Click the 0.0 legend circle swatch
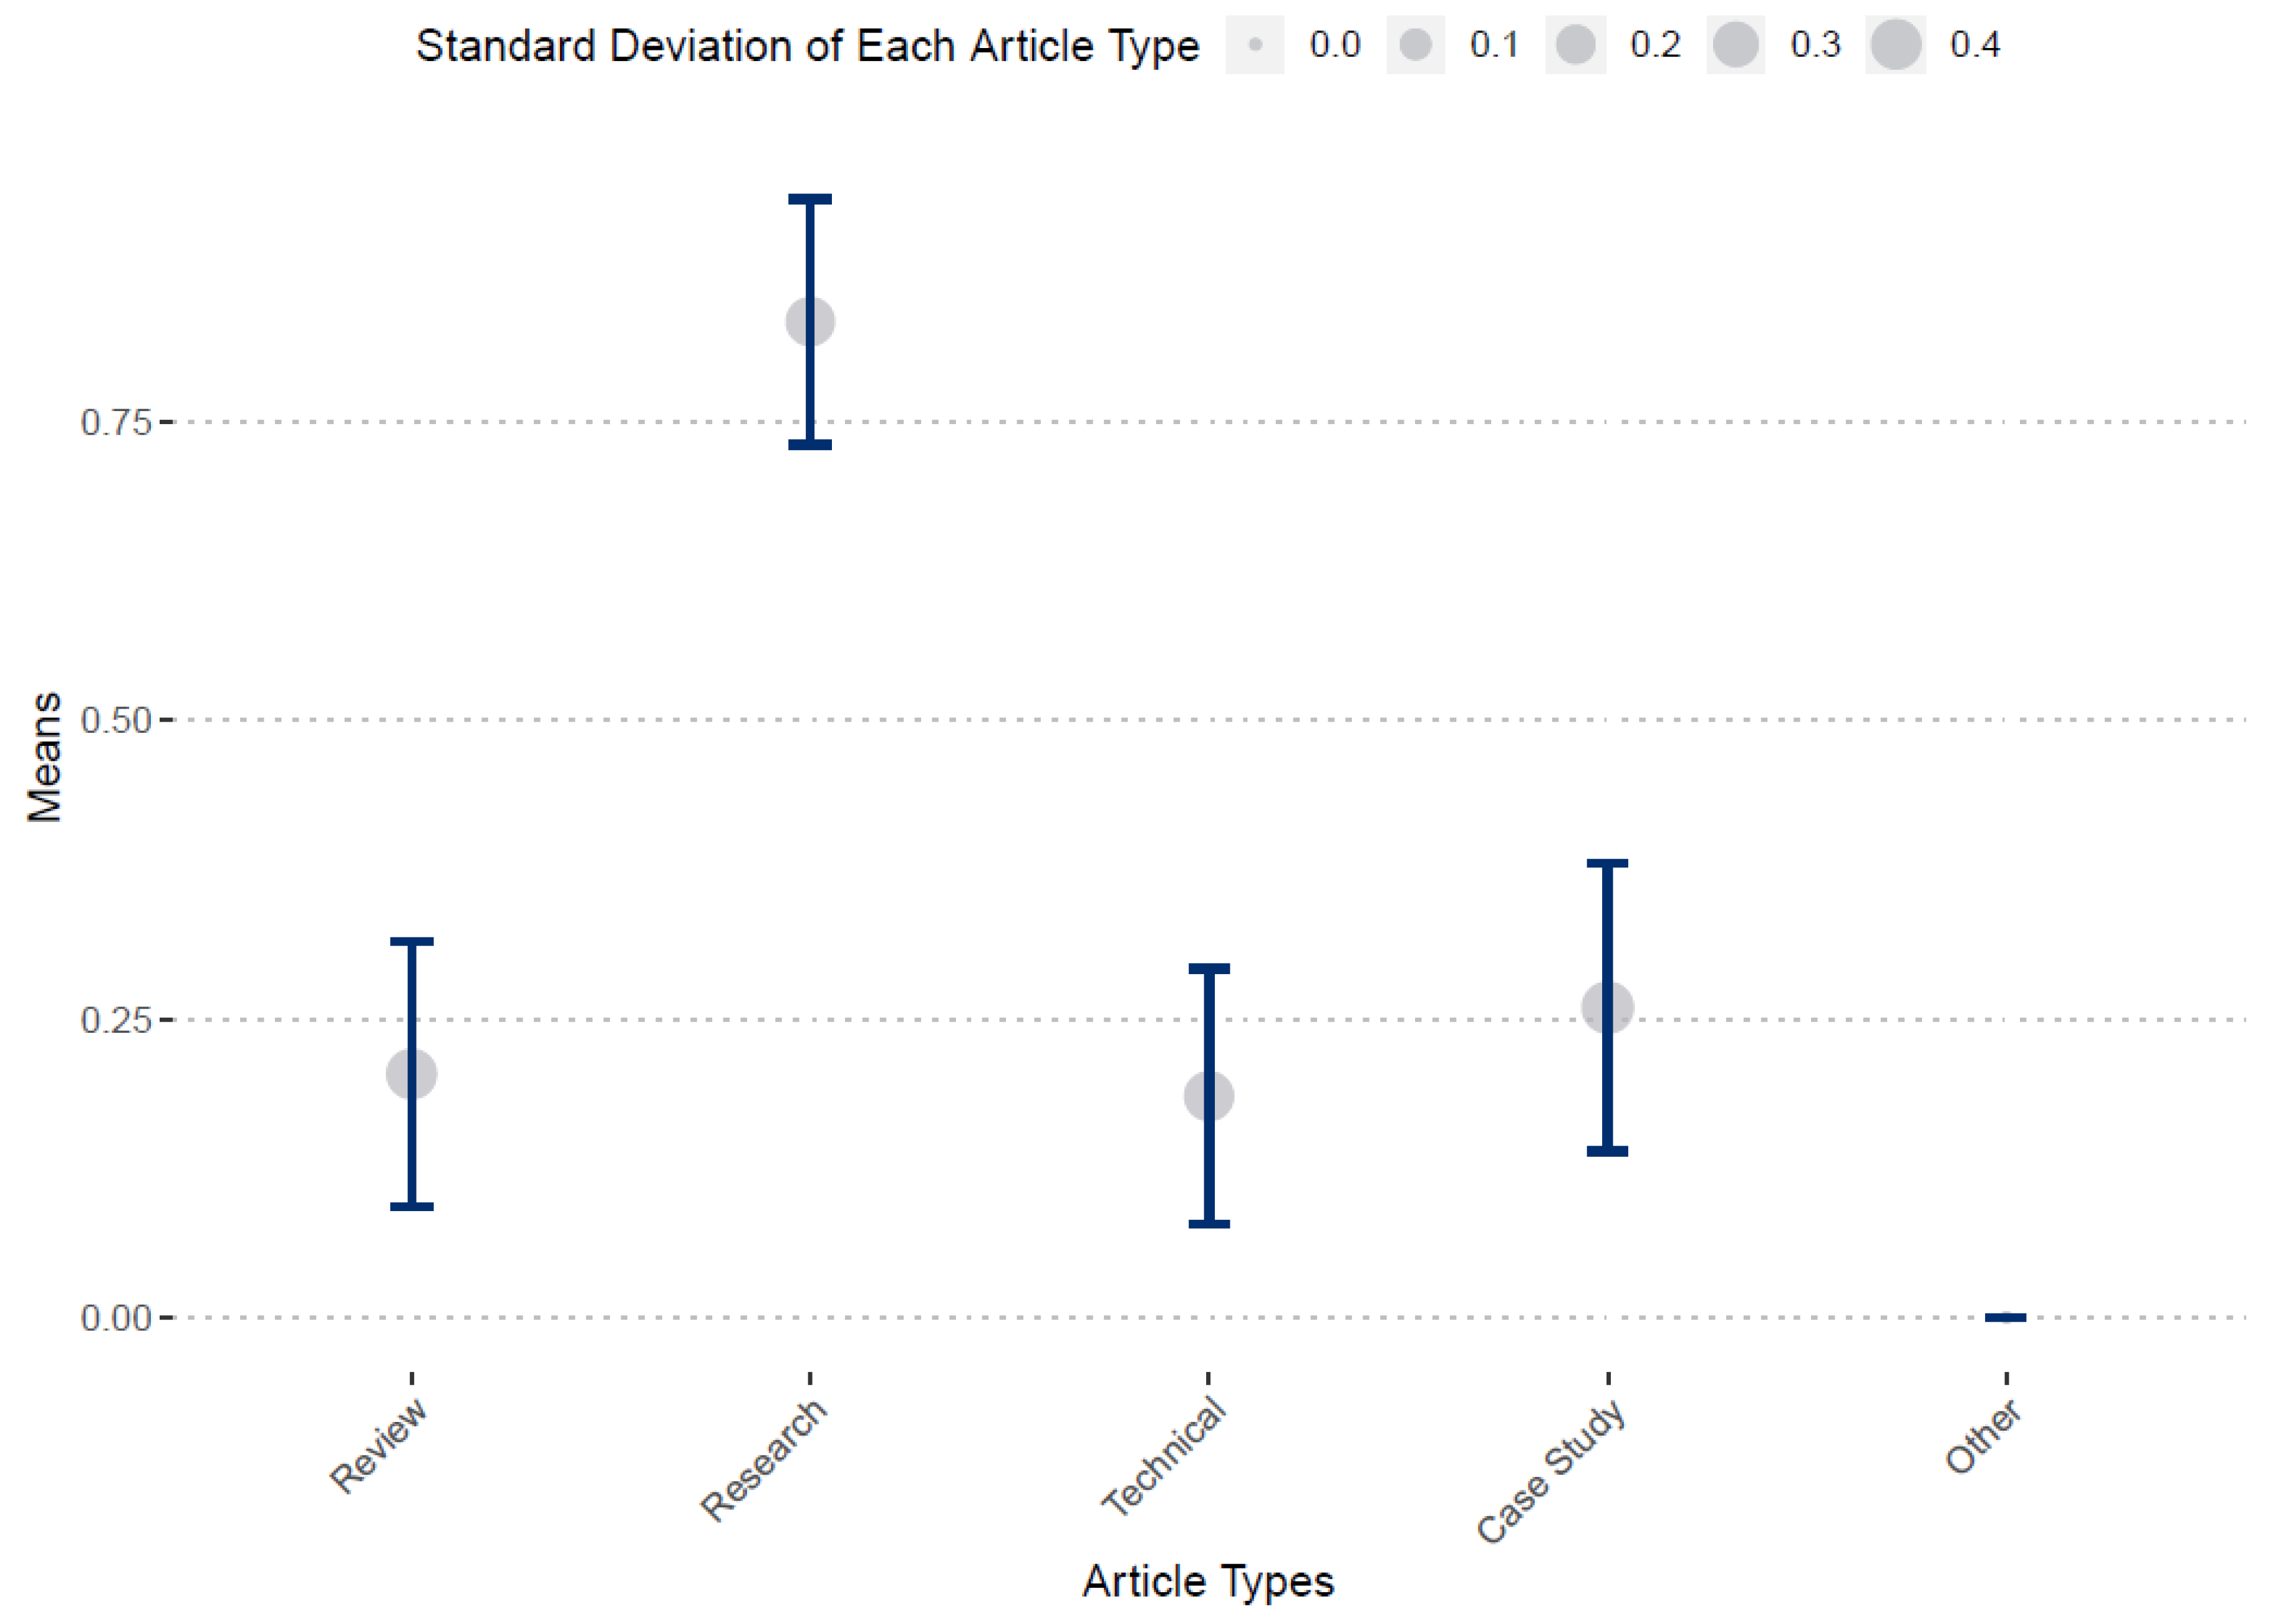Image resolution: width=2275 pixels, height=1624 pixels. (x=1255, y=45)
